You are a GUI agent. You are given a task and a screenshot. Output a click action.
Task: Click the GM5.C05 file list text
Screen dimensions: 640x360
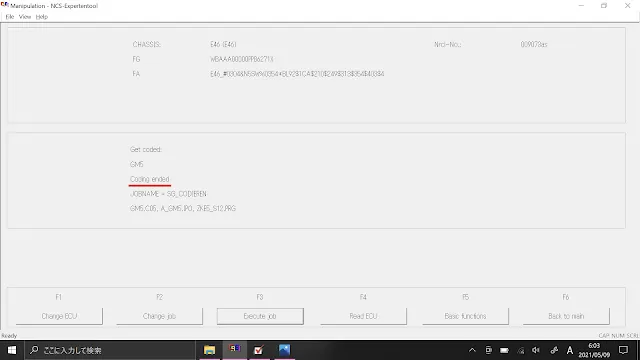pyautogui.click(x=183, y=209)
